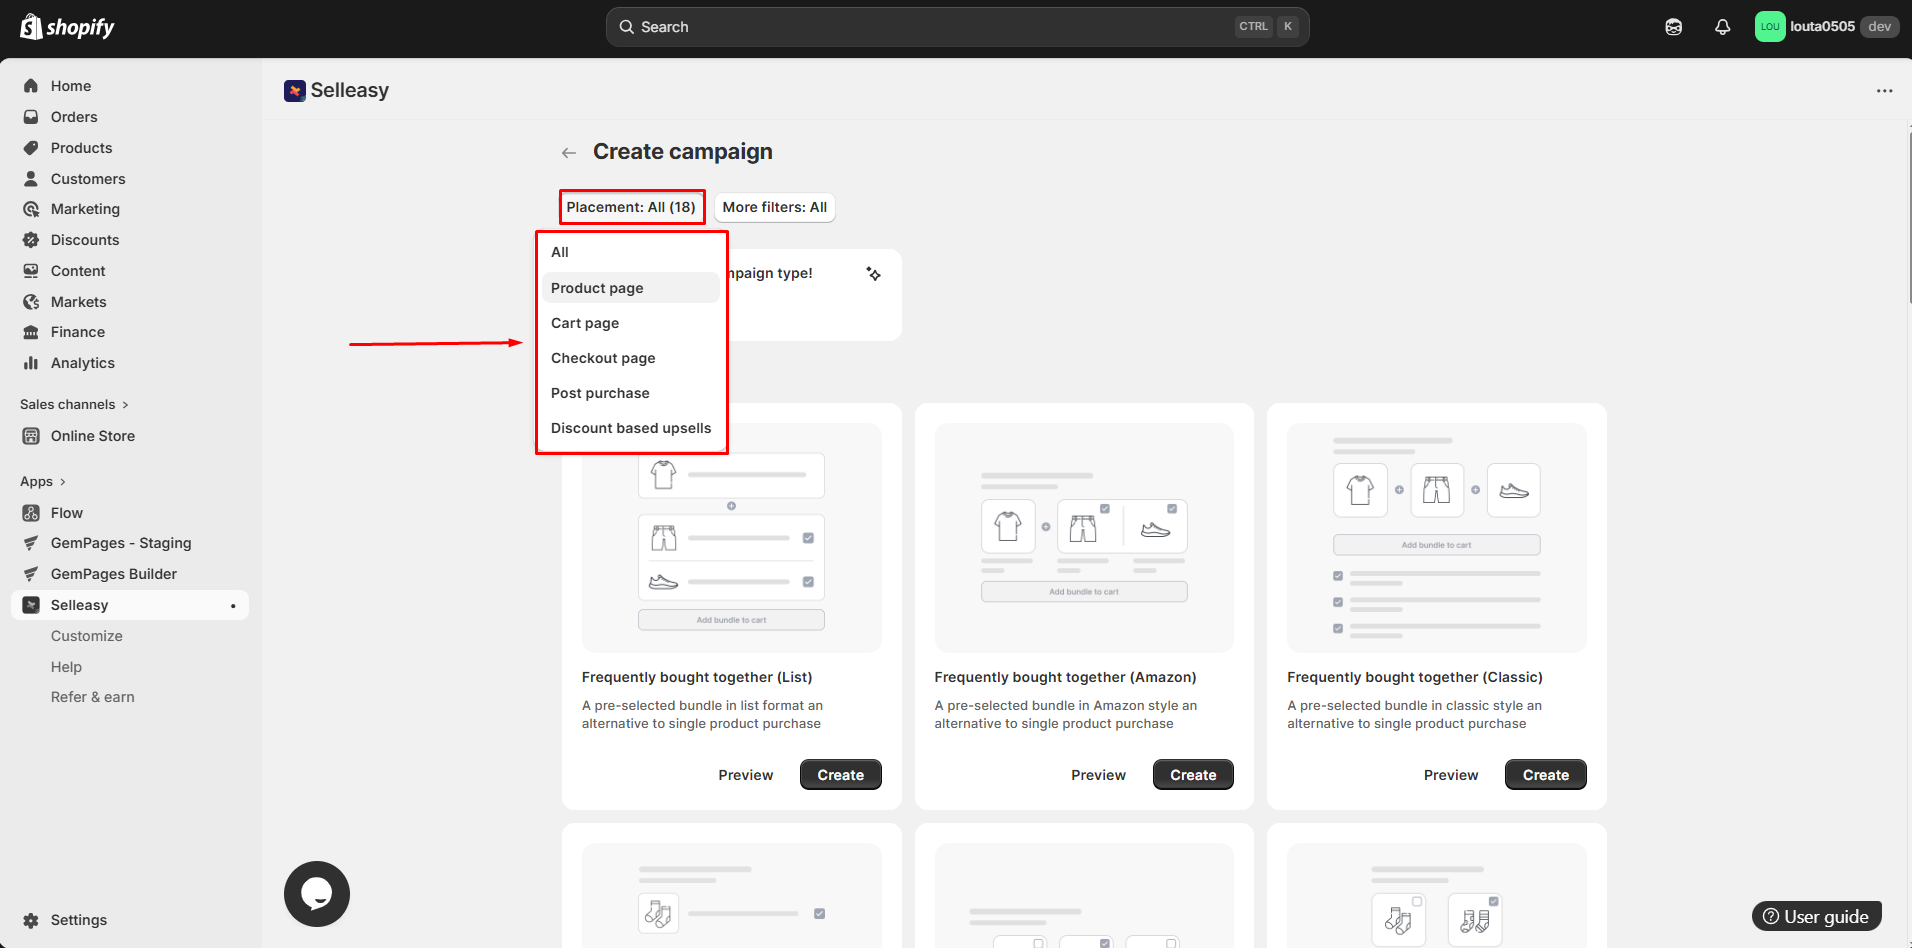Image resolution: width=1912 pixels, height=948 pixels.
Task: Open the live chat bubble
Action: (317, 894)
